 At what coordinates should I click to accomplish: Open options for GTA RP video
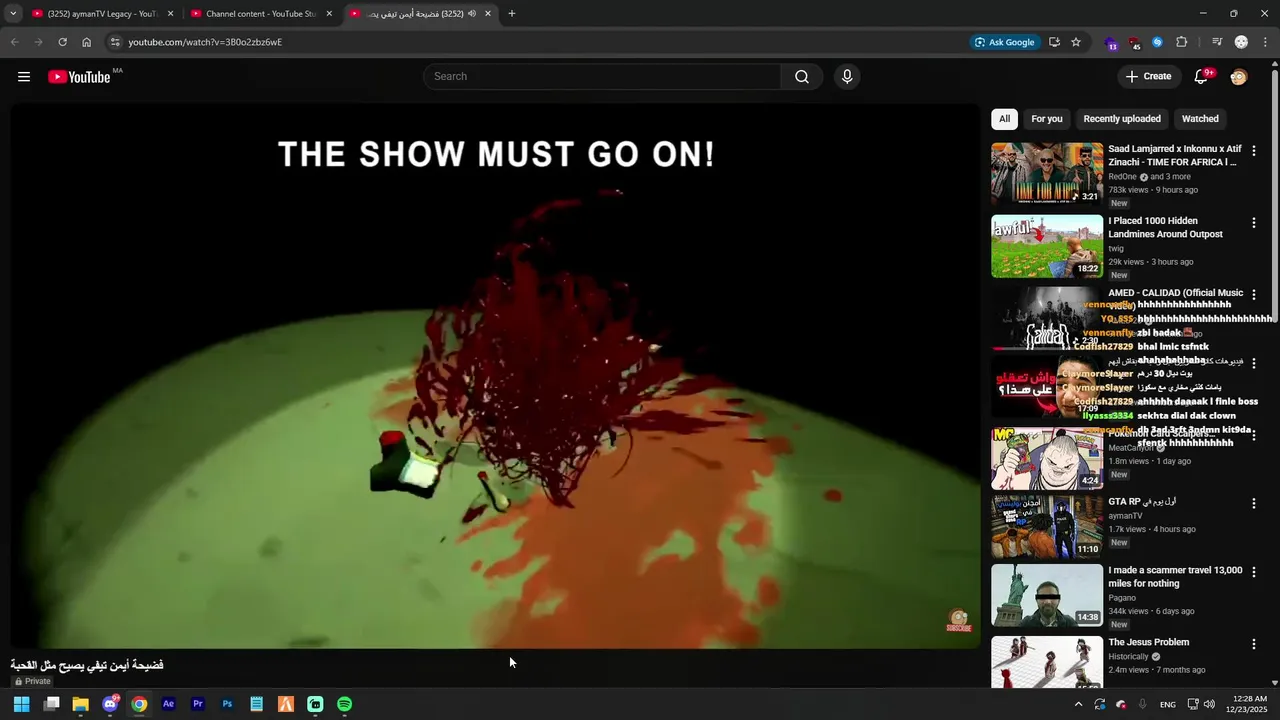tap(1254, 504)
